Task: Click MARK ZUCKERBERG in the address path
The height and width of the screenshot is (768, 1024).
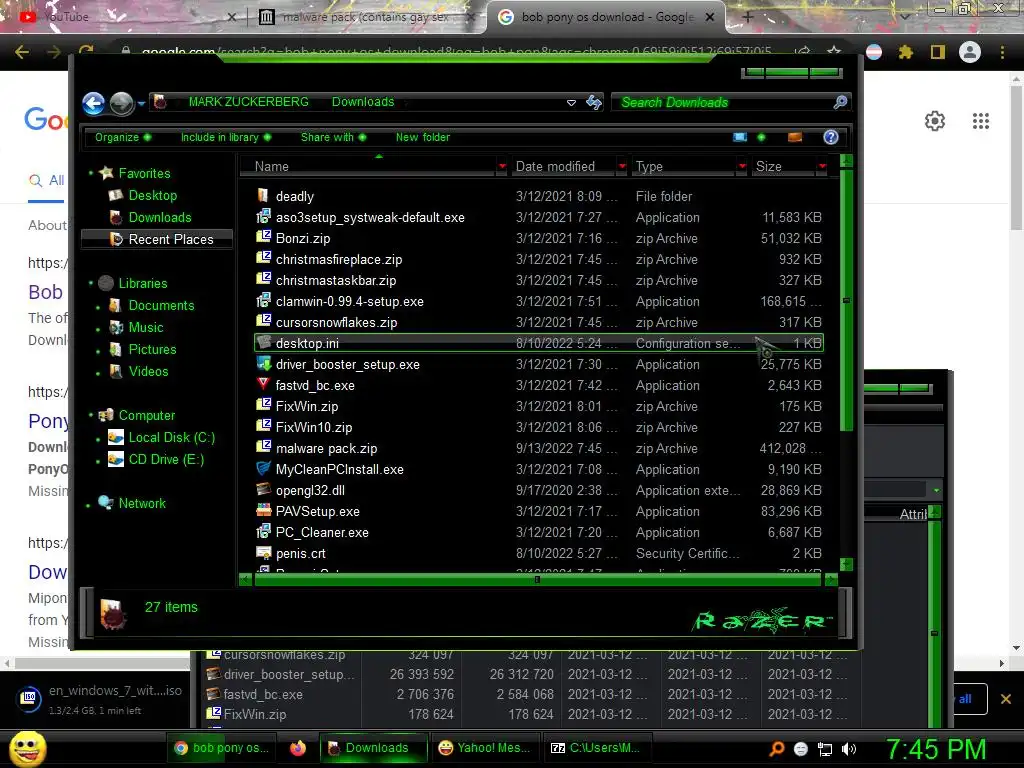Action: coord(248,102)
